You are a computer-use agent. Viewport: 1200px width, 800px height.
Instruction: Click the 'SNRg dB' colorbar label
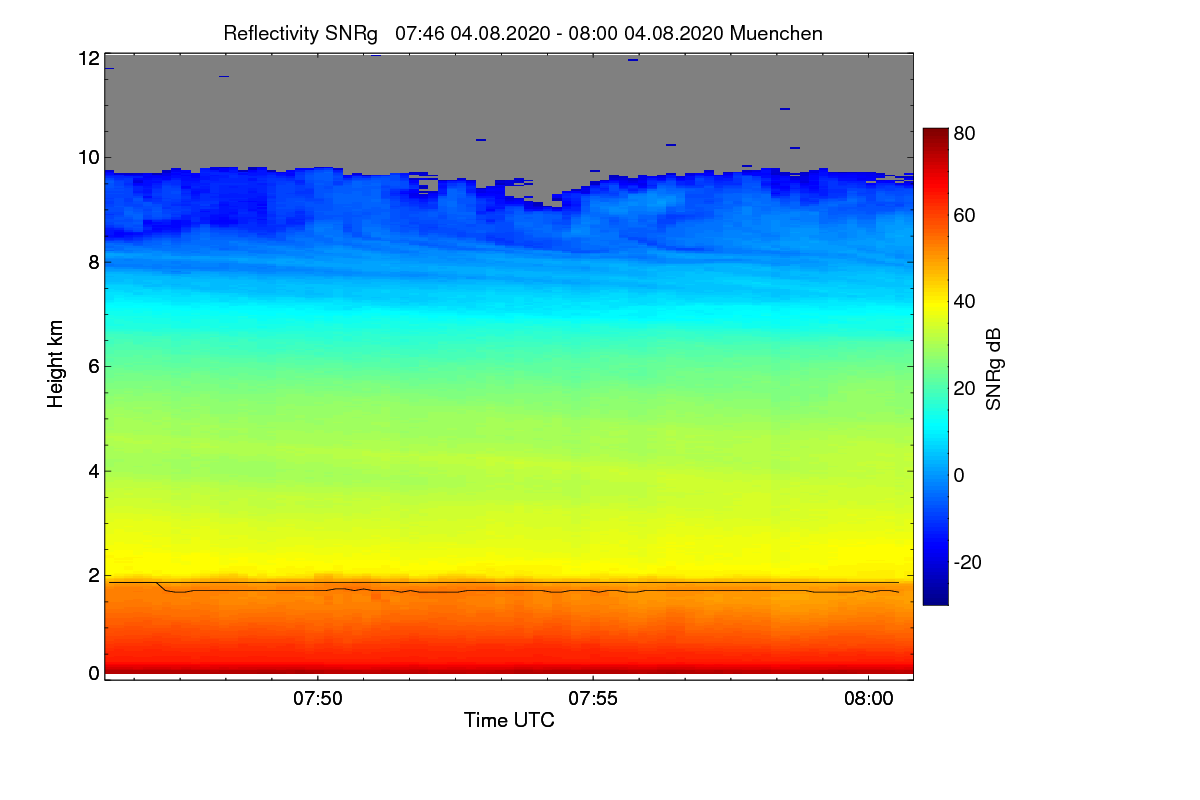992,369
